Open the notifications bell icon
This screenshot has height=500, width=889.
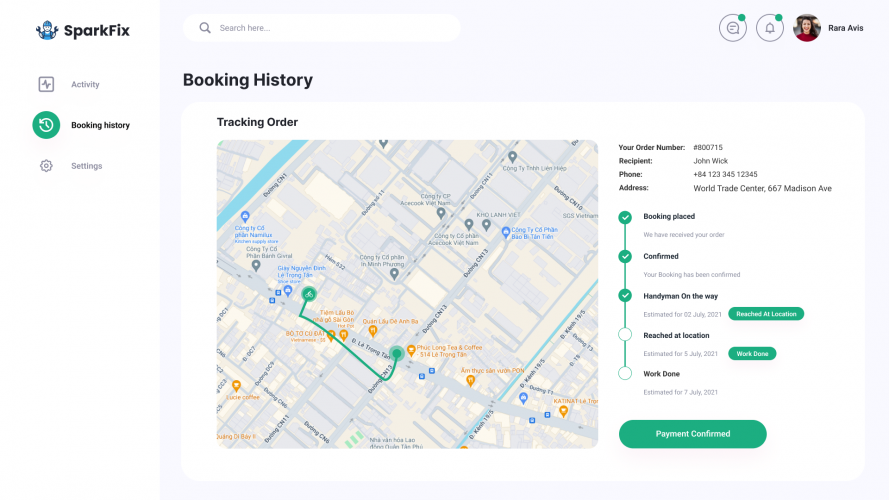769,28
